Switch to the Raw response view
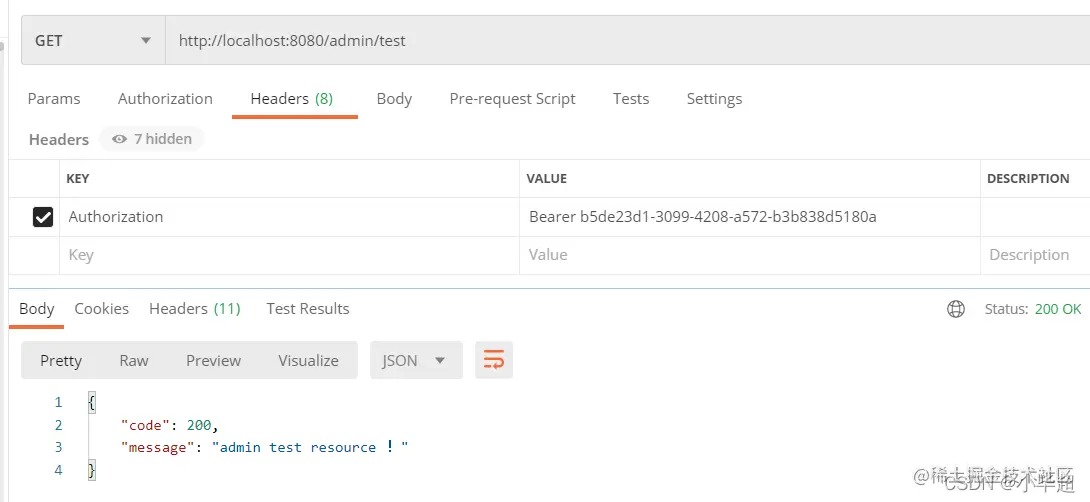Screen dimensions: 1090x502 click(133, 360)
